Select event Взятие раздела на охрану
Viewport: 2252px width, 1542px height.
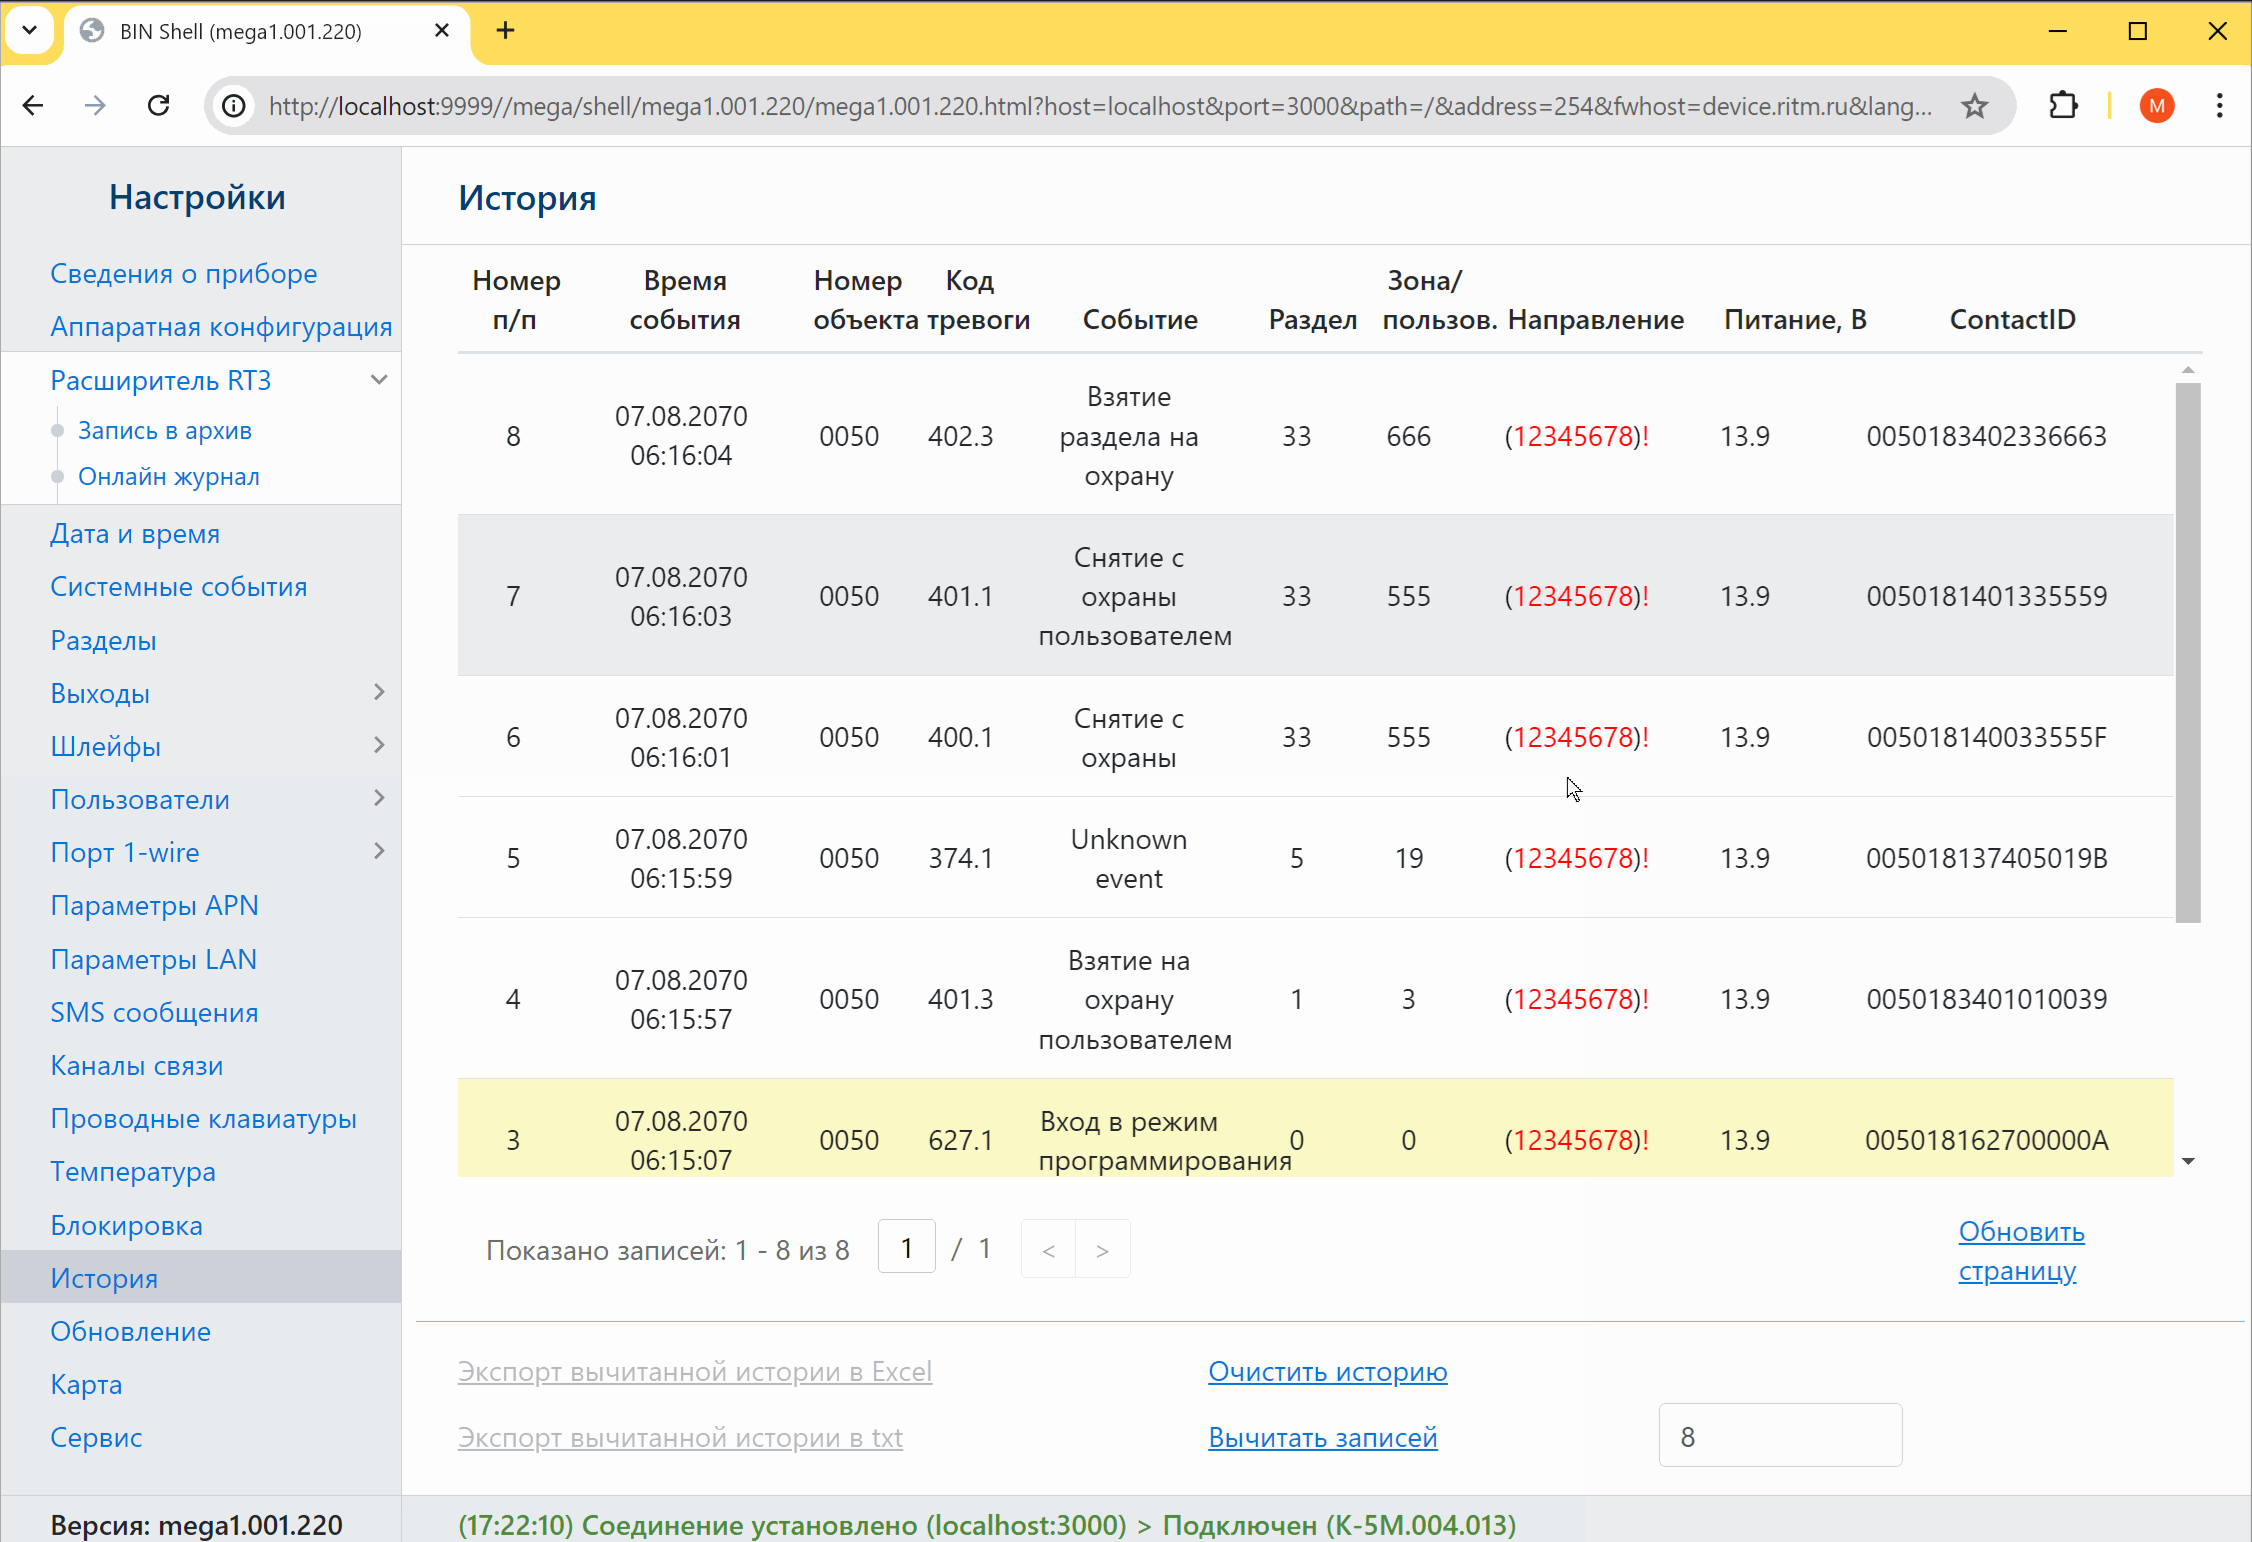[1129, 436]
